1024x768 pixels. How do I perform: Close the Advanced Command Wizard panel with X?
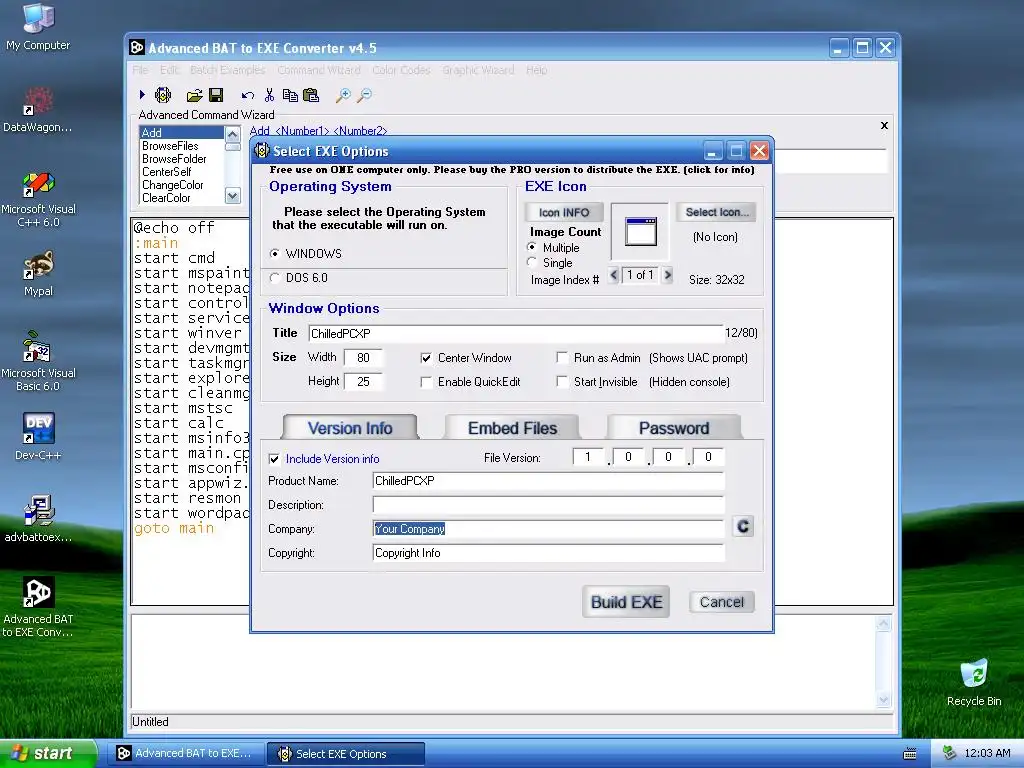(x=884, y=125)
